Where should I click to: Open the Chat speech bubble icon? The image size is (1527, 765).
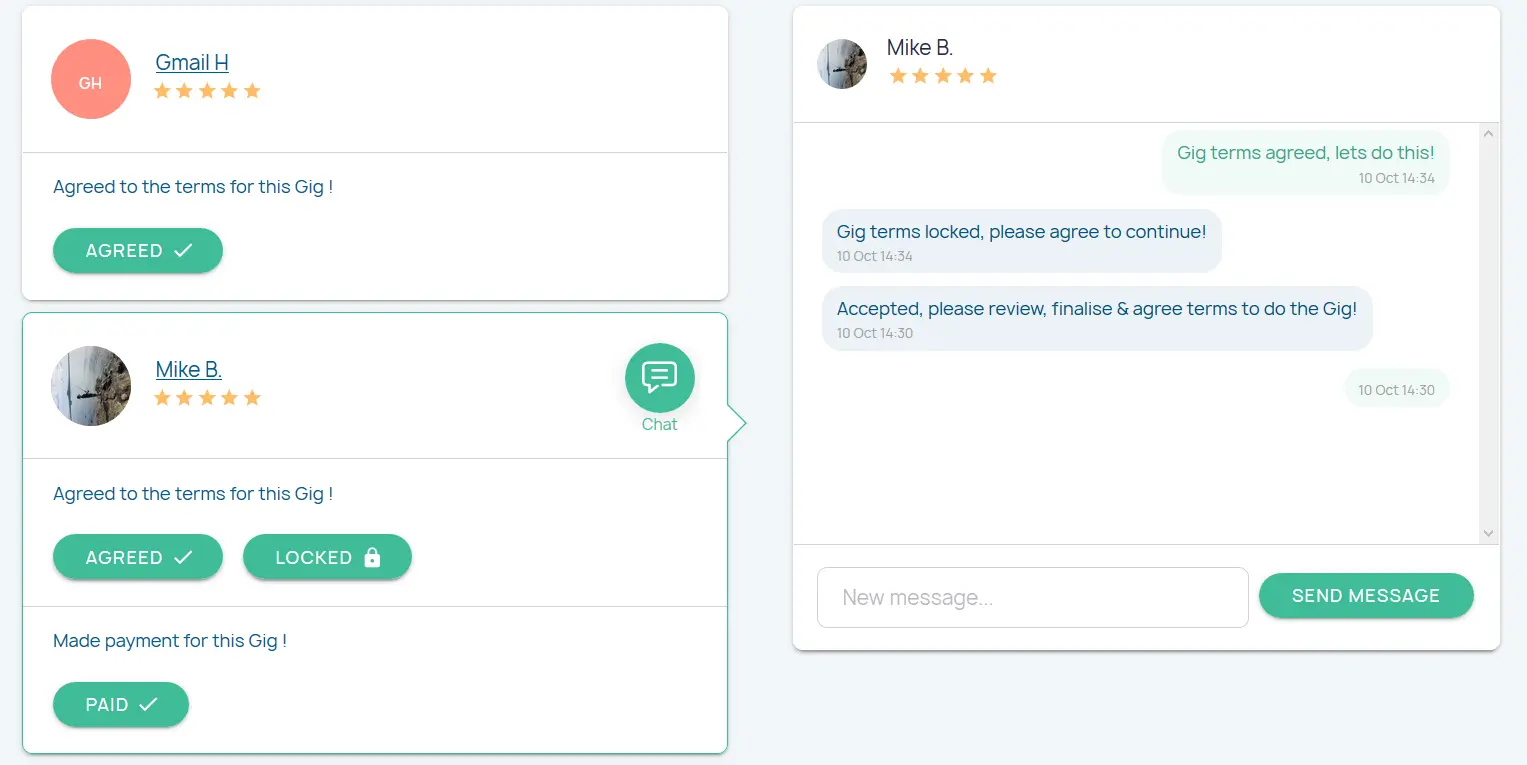[659, 378]
